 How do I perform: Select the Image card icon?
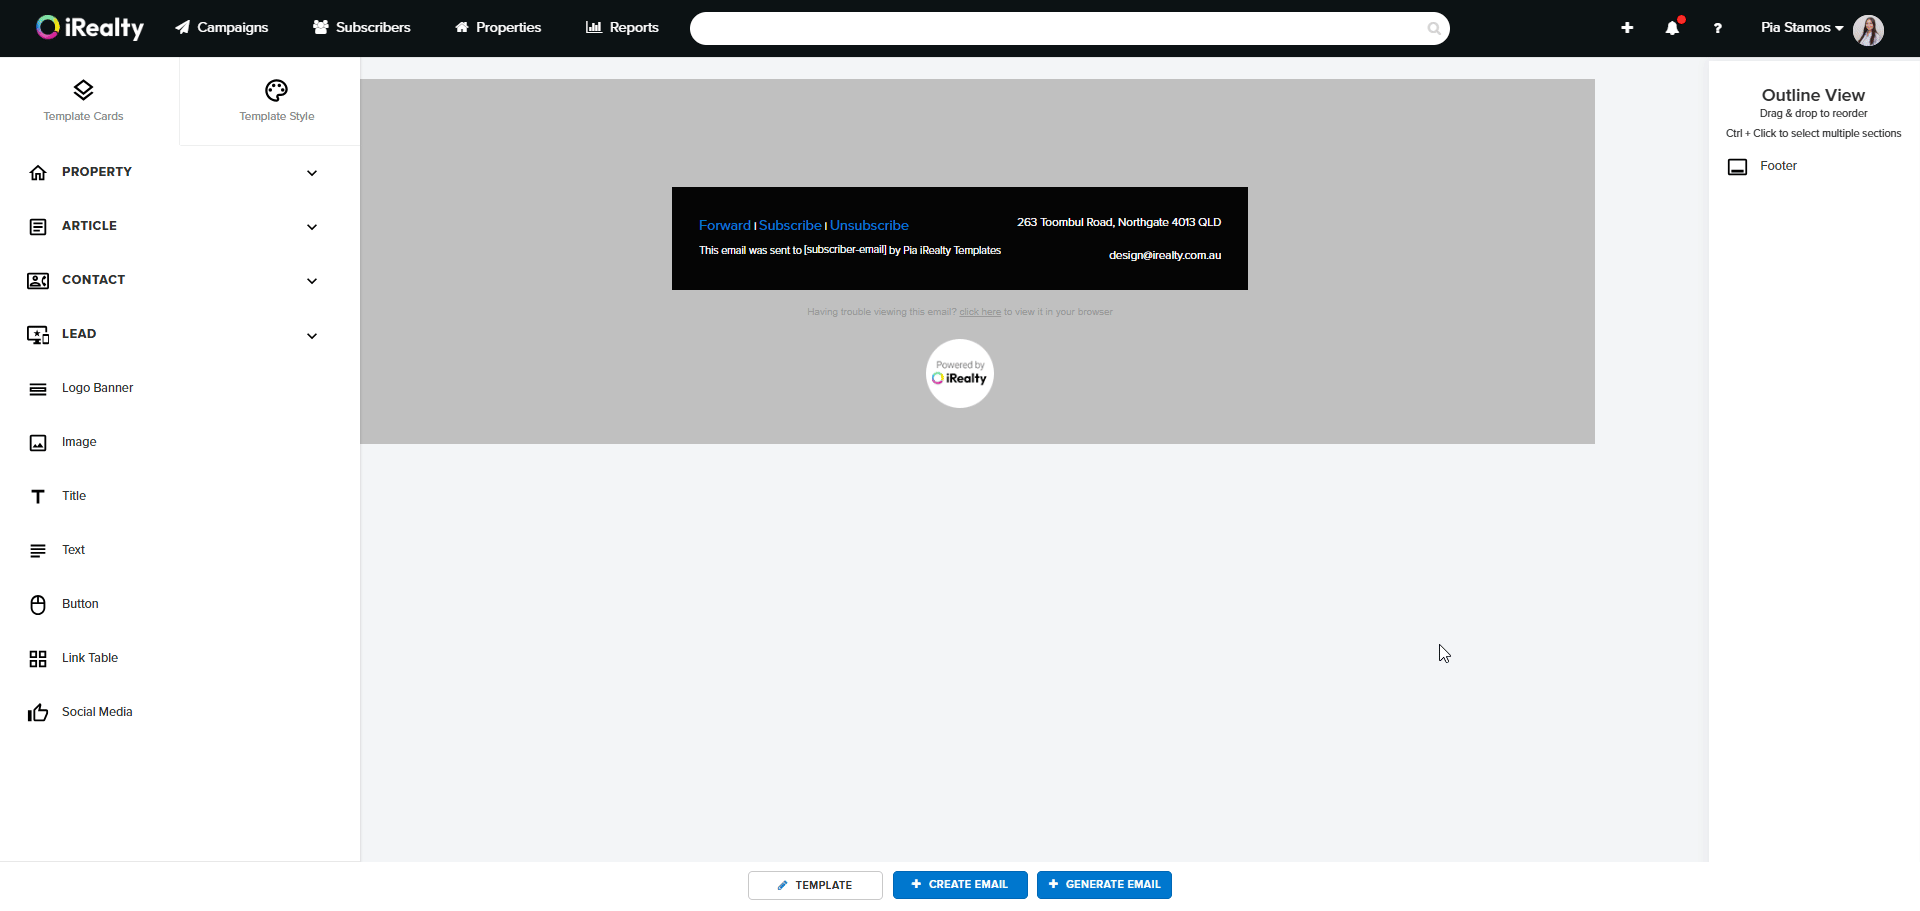(38, 443)
